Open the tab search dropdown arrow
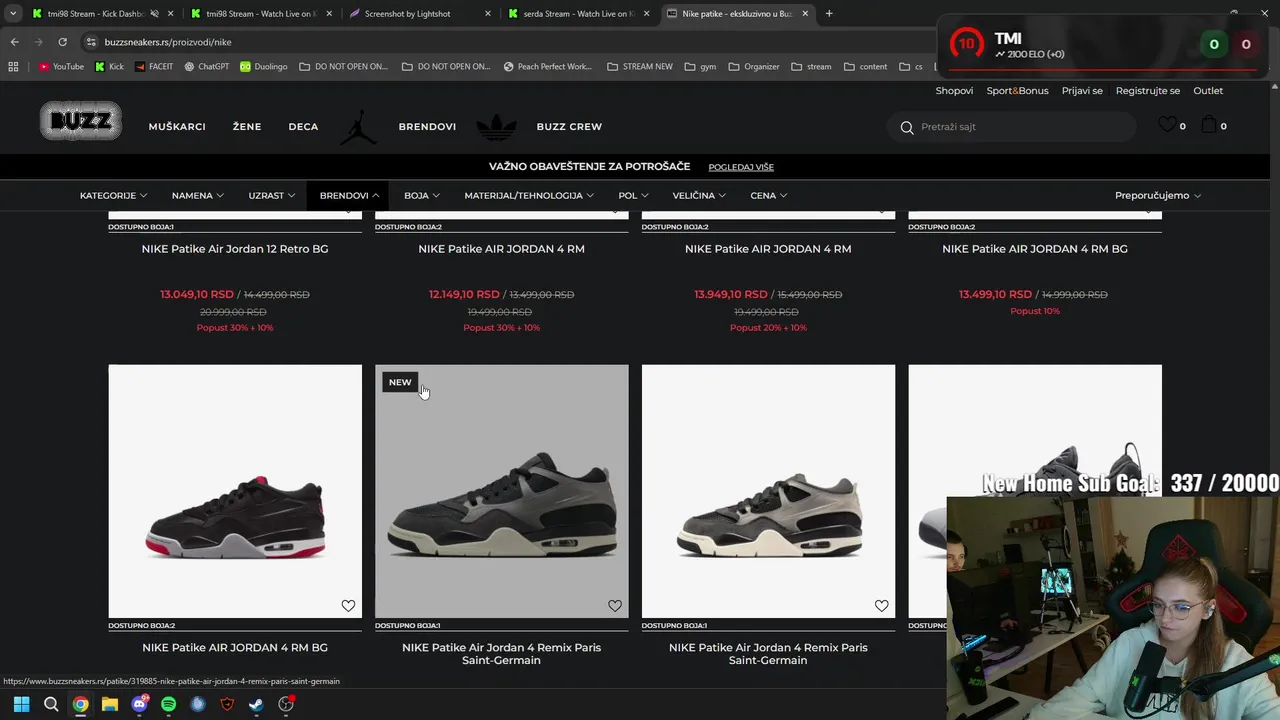 pyautogui.click(x=13, y=14)
